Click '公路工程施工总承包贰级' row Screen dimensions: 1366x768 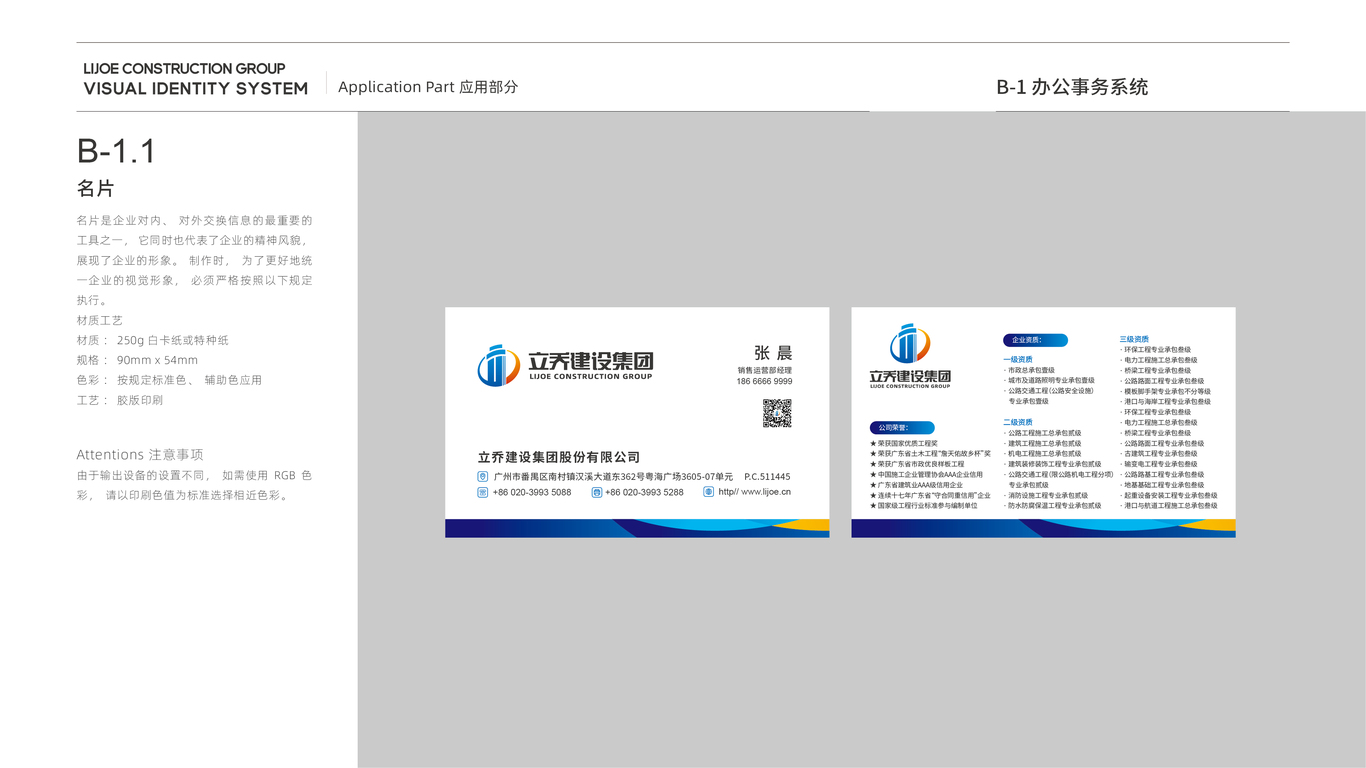1042,433
